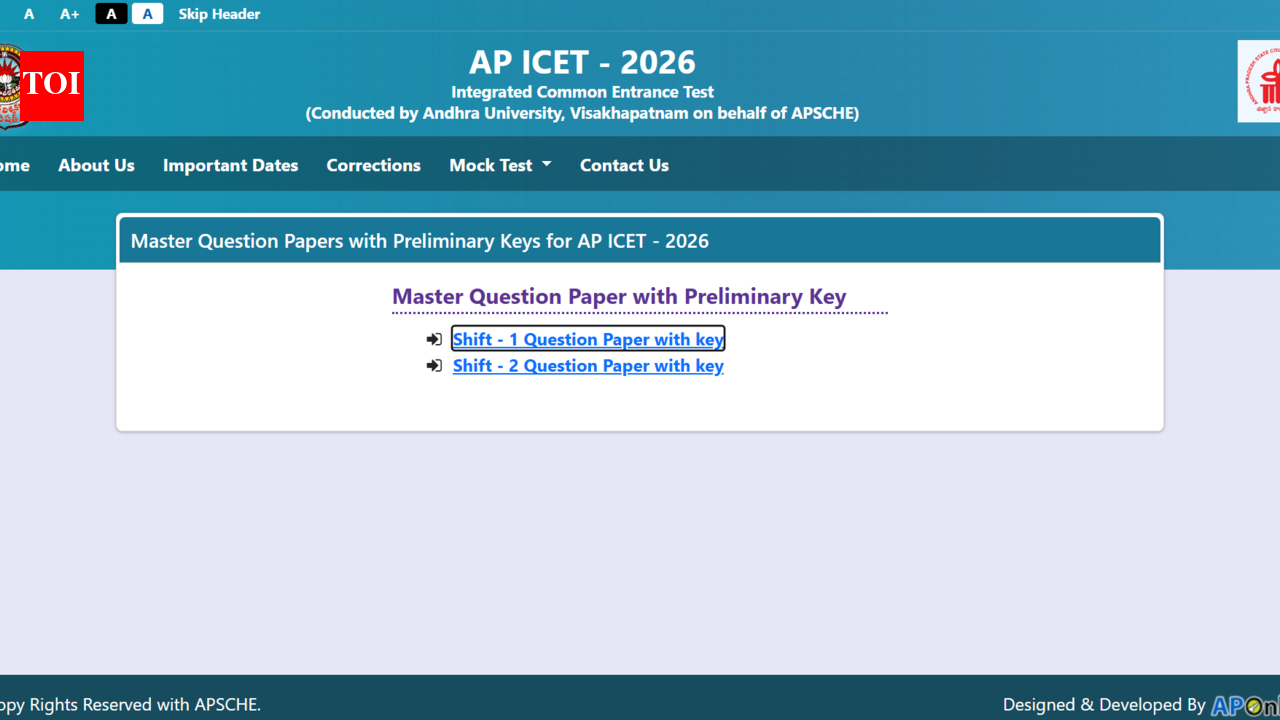
Task: Click the APOnline logo in footer
Action: [x=1245, y=705]
